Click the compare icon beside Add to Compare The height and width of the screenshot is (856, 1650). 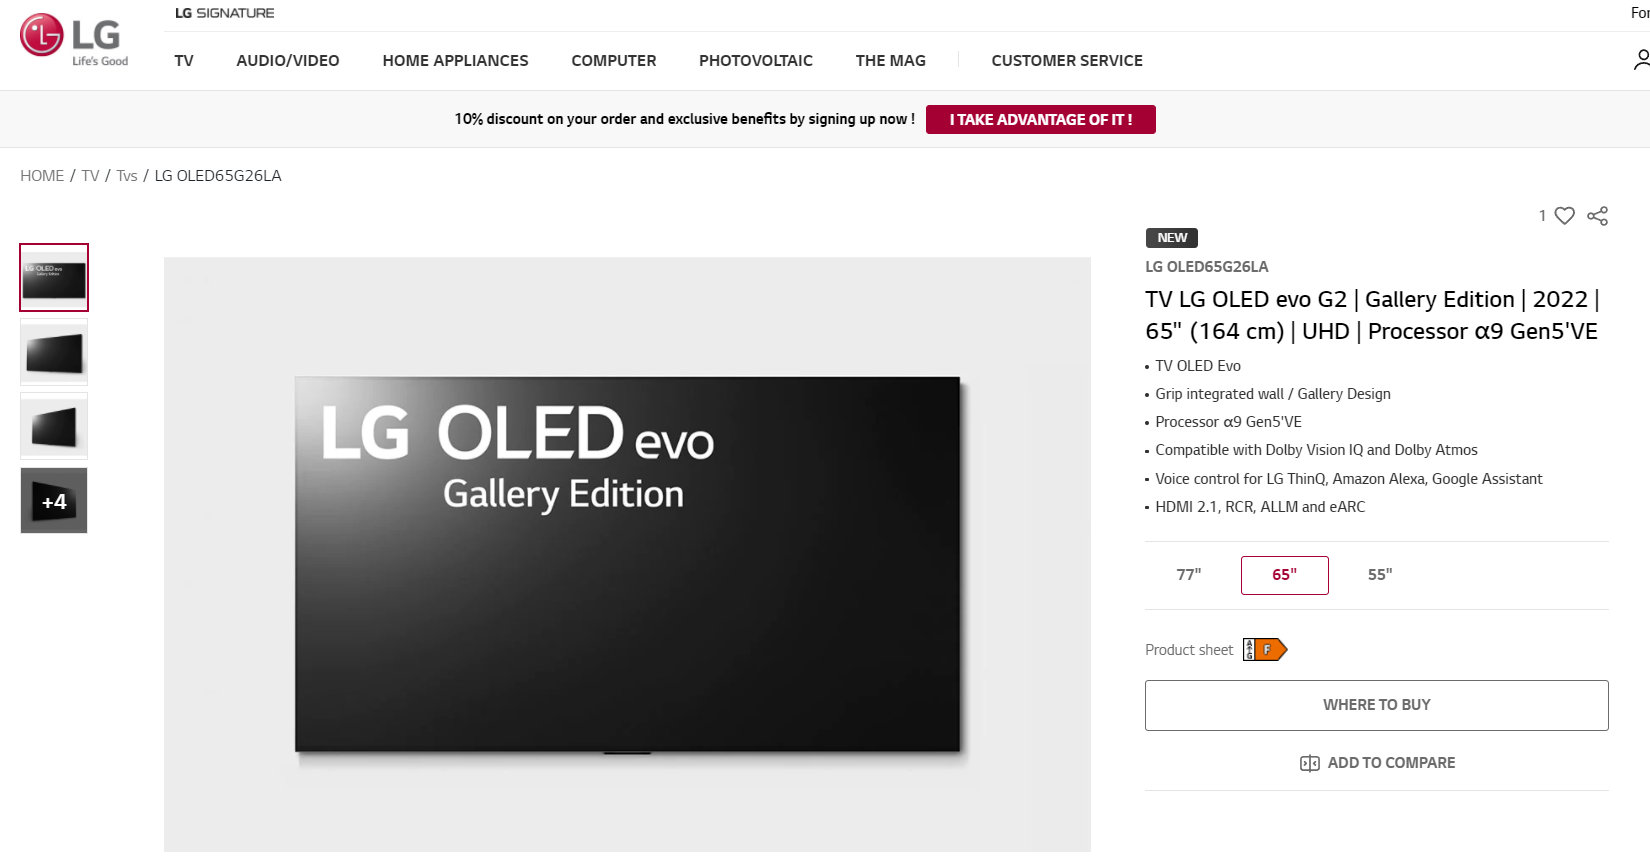pyautogui.click(x=1309, y=763)
